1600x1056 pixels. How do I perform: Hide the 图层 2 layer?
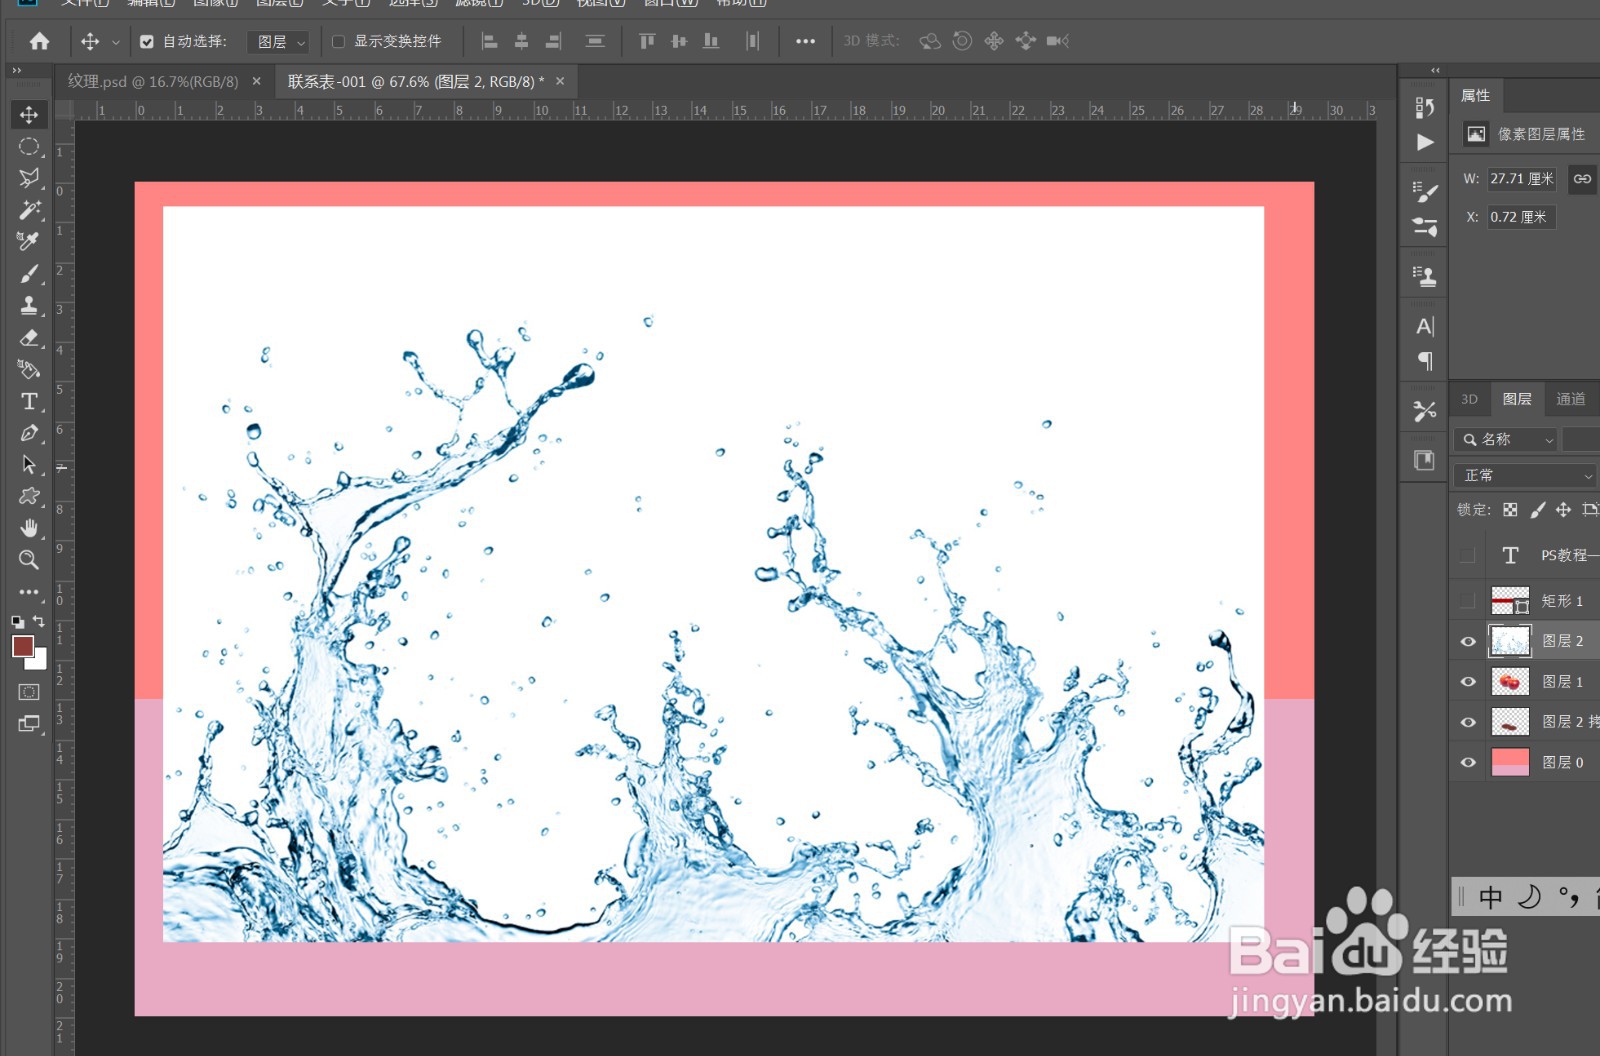point(1467,641)
